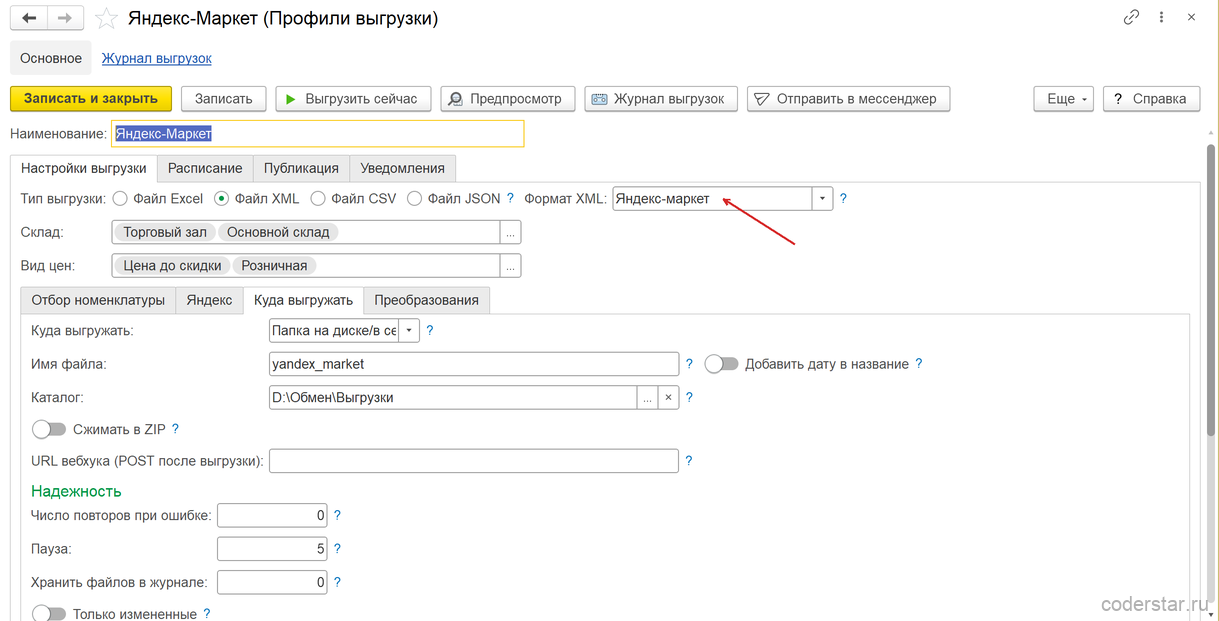This screenshot has height=621, width=1219.
Task: Click the Цена до скидки price tag
Action: pyautogui.click(x=173, y=266)
